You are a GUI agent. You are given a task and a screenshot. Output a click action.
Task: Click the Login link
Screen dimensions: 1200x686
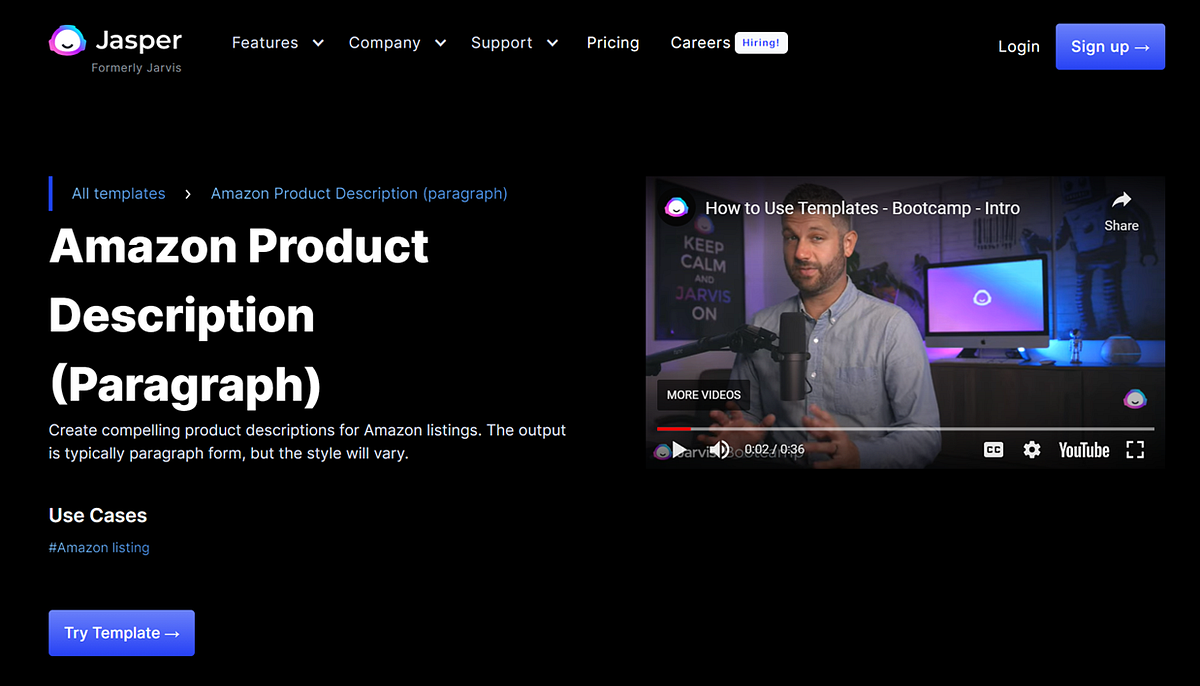coord(1019,47)
